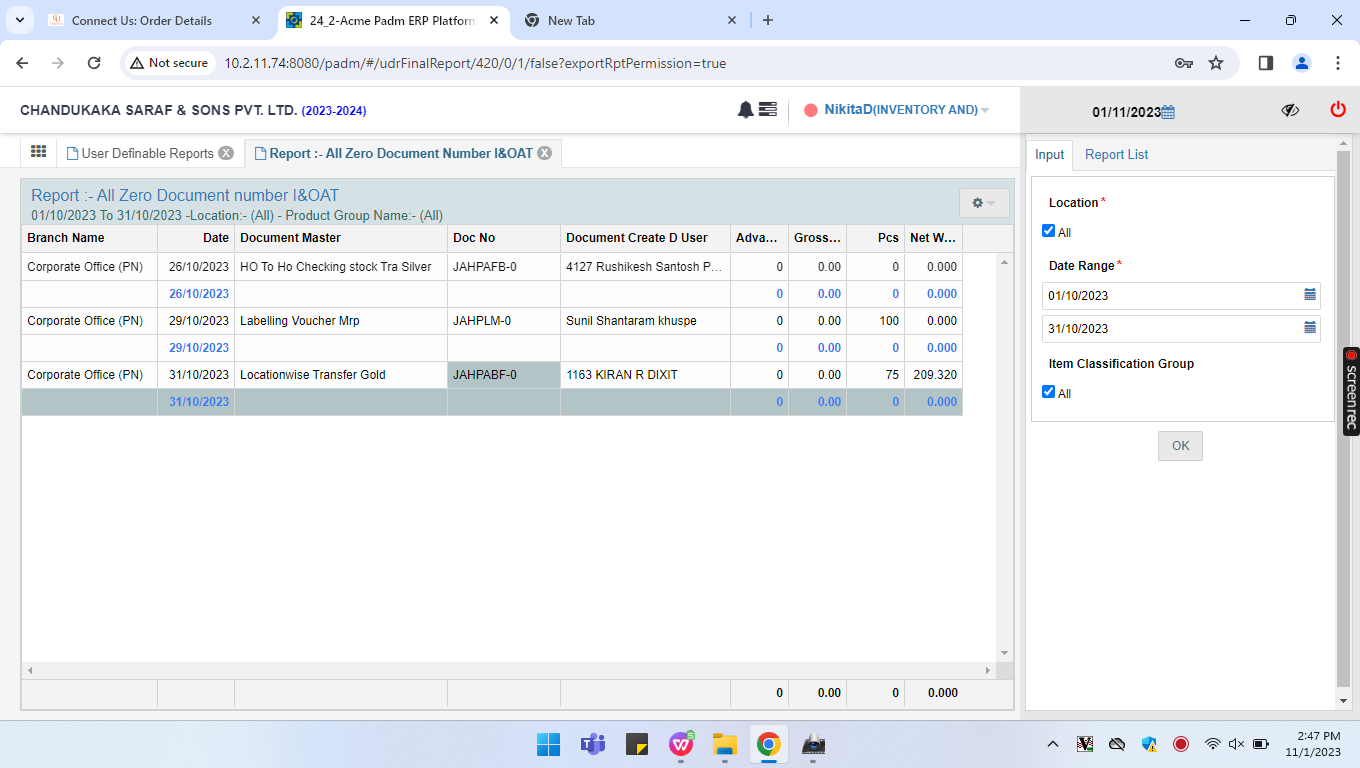Toggle the hidden-eye visibility icon in header
The width and height of the screenshot is (1360, 768).
coord(1290,110)
